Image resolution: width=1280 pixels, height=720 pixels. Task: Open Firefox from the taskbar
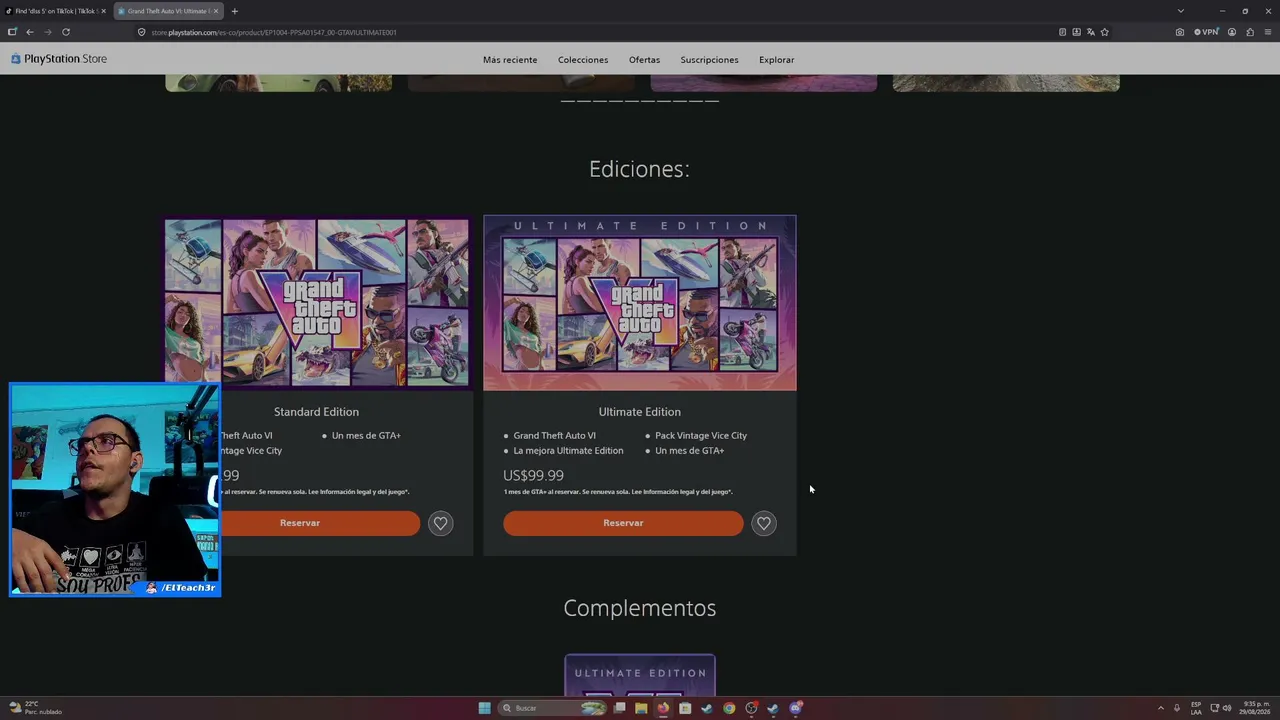pos(663,708)
